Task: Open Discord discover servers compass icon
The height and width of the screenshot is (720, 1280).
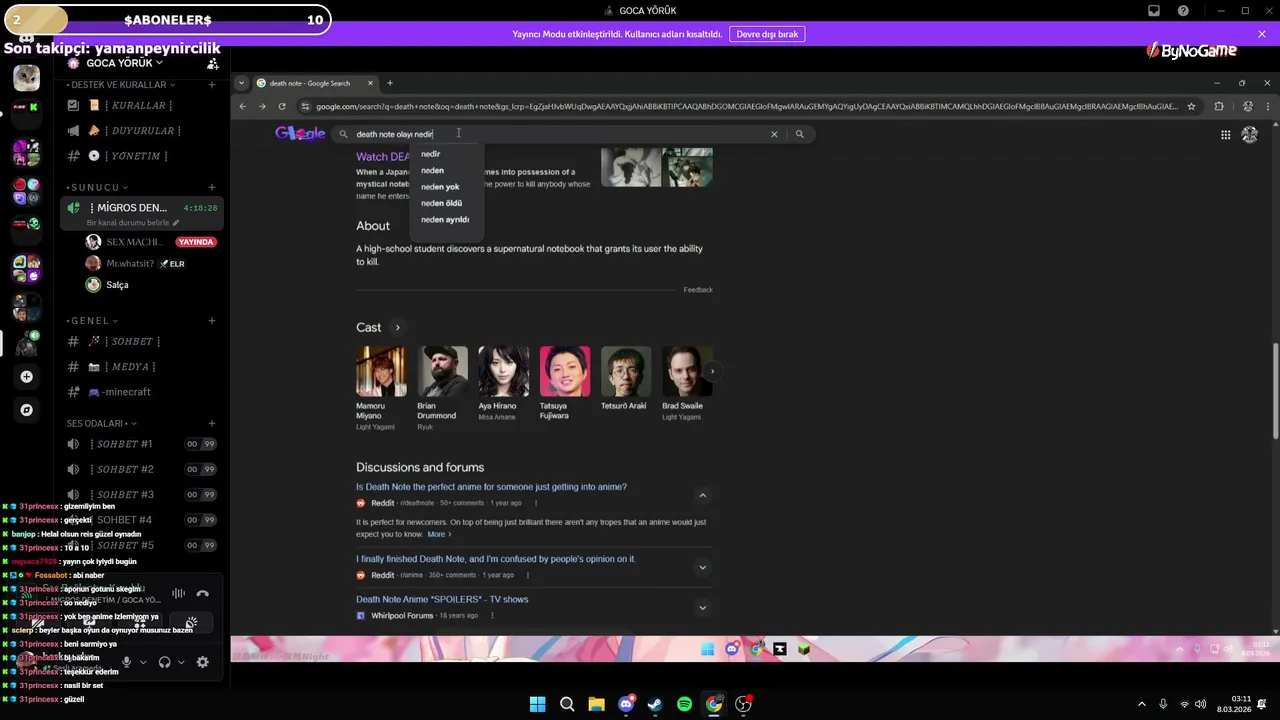Action: pyautogui.click(x=26, y=410)
